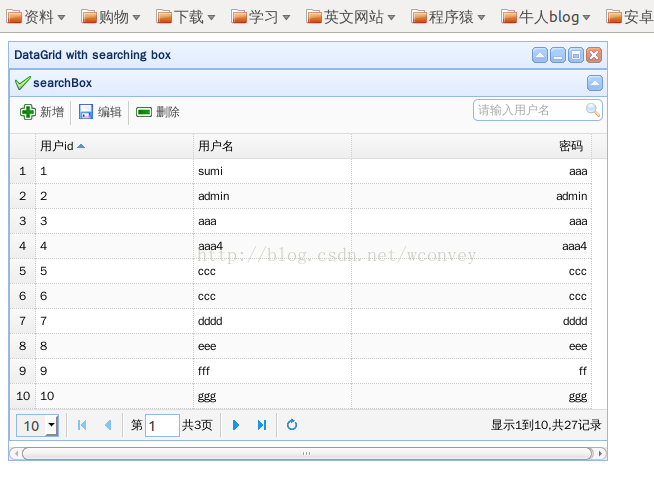The height and width of the screenshot is (488, 654).
Task: Select username cell fff
Action: [x=272, y=371]
